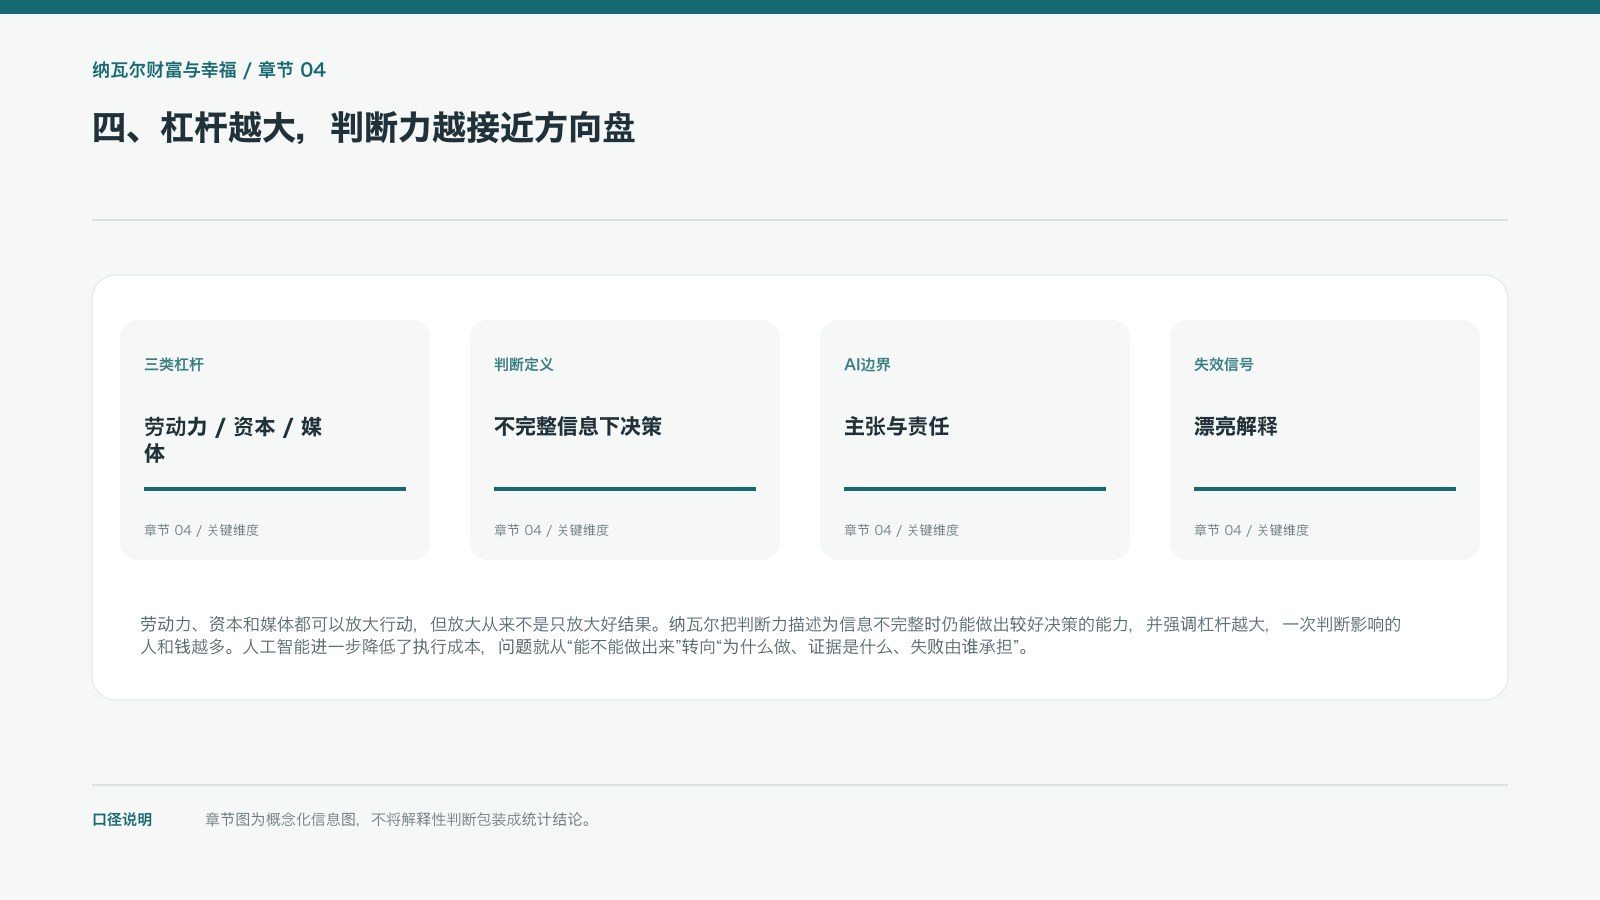Select the footnote 章节图为概念化信息图
This screenshot has width=1600, height=900.
[400, 820]
